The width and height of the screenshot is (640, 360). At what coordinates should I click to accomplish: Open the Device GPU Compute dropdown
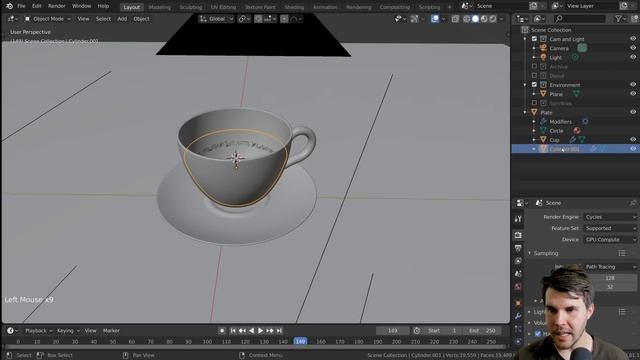coord(611,240)
